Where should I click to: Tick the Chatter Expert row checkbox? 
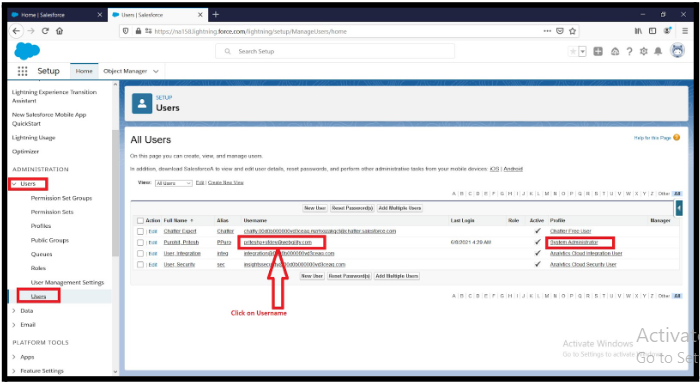[x=140, y=231]
